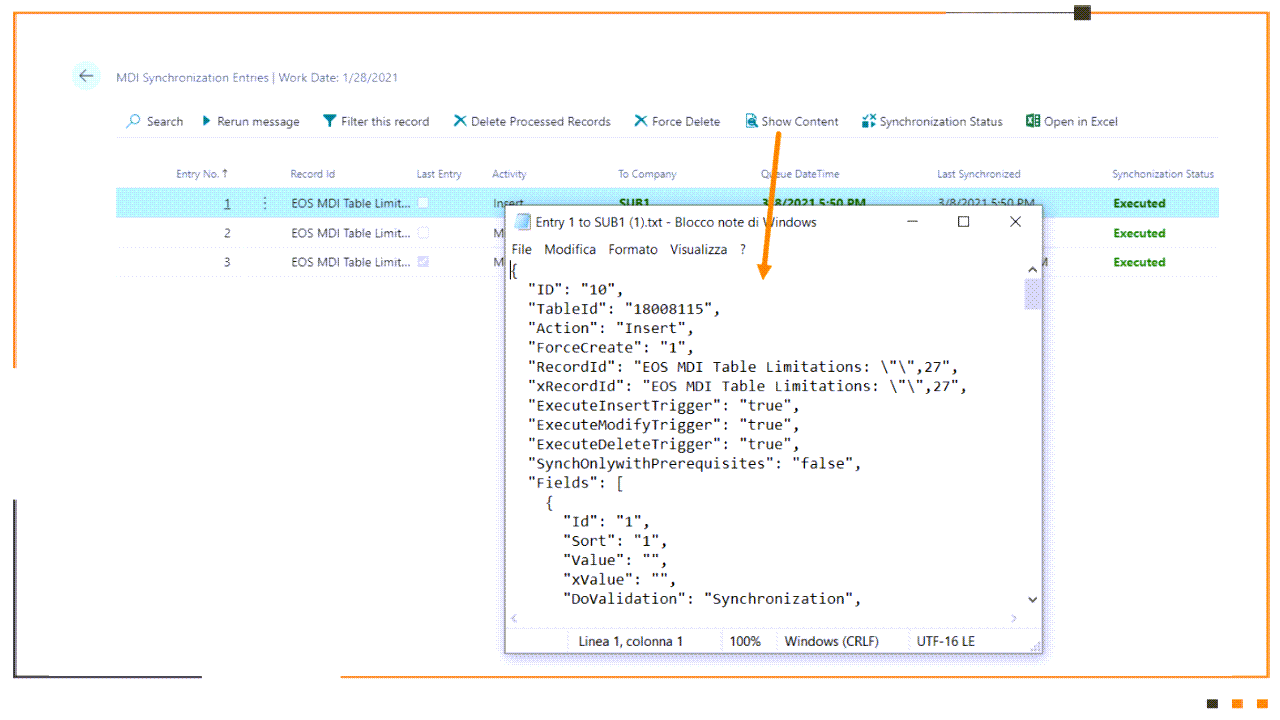
Task: Click Open in Excel action text
Action: pos(1081,122)
